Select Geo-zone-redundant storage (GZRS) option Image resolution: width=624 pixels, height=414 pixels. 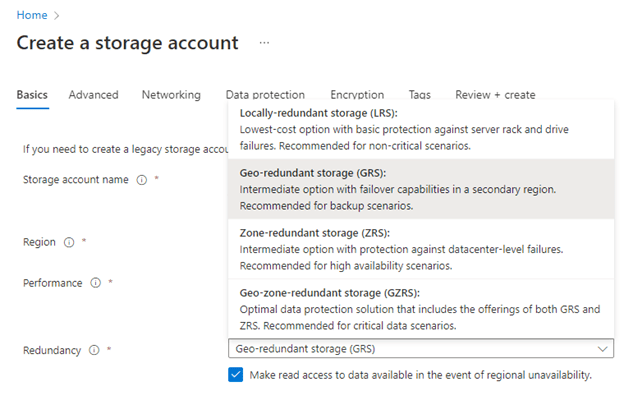(420, 309)
